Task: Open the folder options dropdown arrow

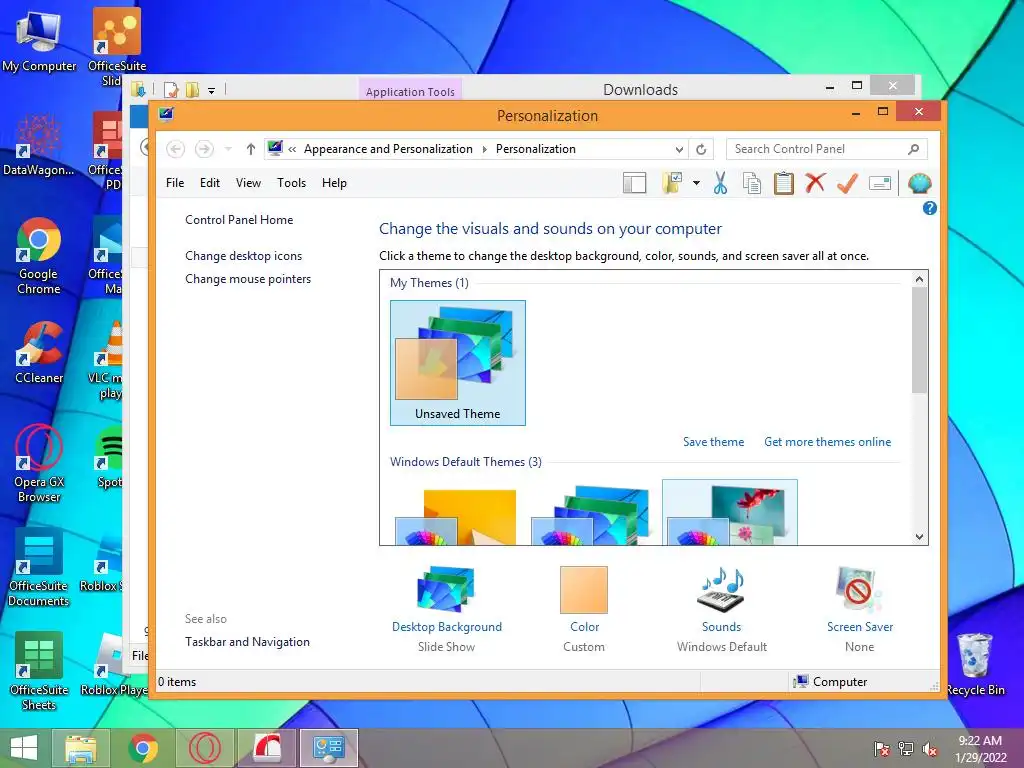Action: pyautogui.click(x=696, y=184)
